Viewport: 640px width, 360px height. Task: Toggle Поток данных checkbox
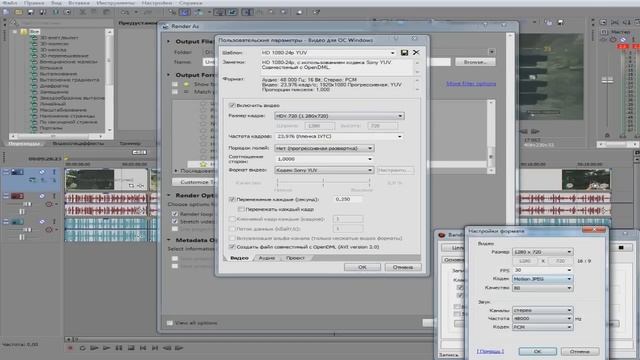pyautogui.click(x=232, y=229)
